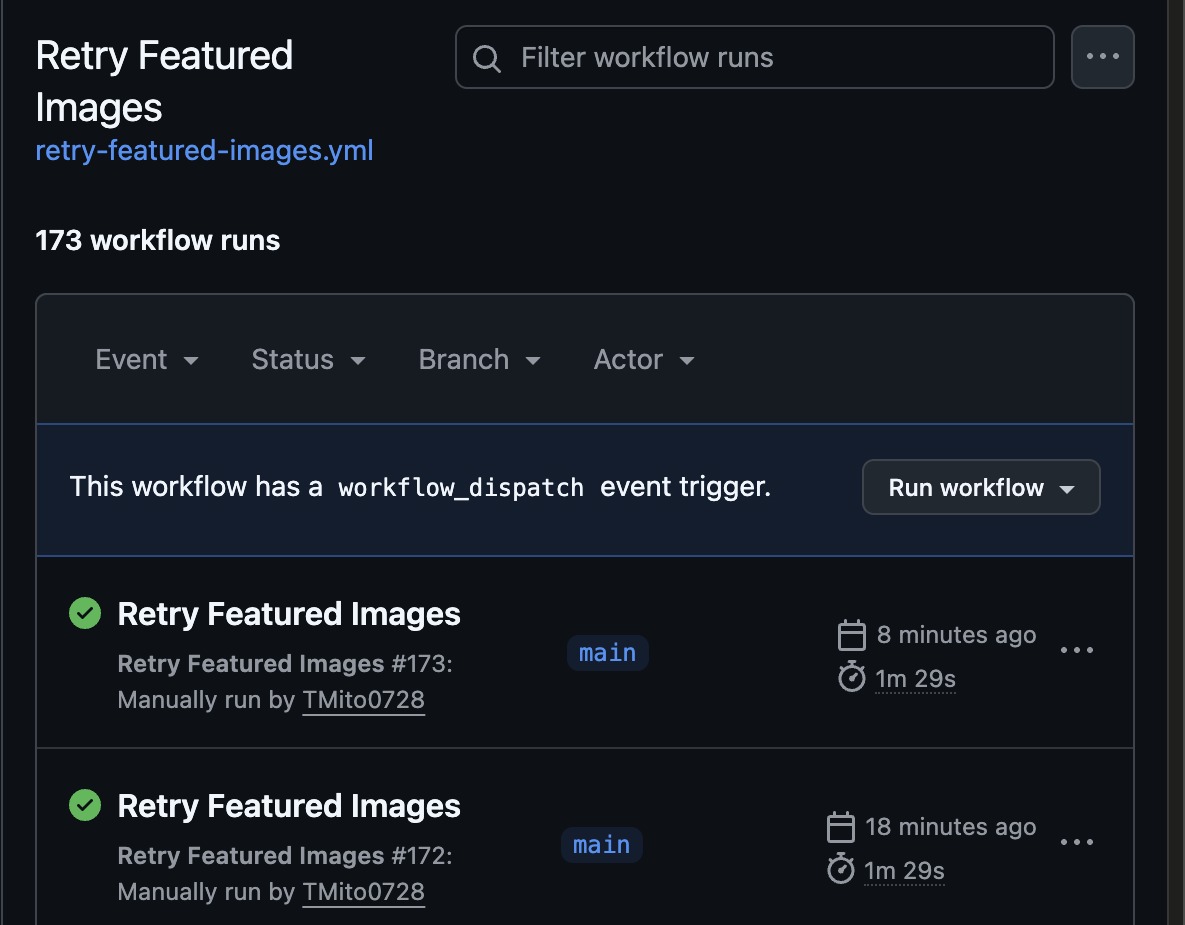Viewport: 1185px width, 925px height.
Task: Open three-dot options menu for run #173
Action: [1076, 650]
